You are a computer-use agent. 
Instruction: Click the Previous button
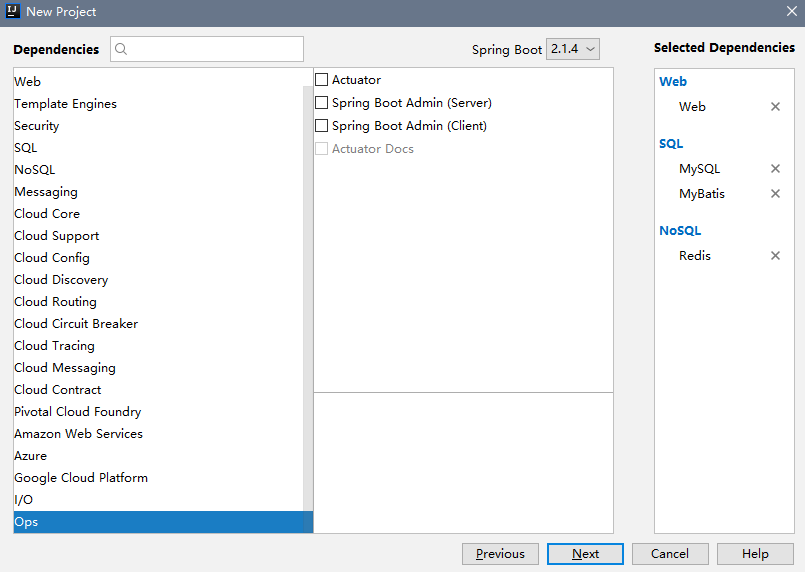tap(500, 554)
